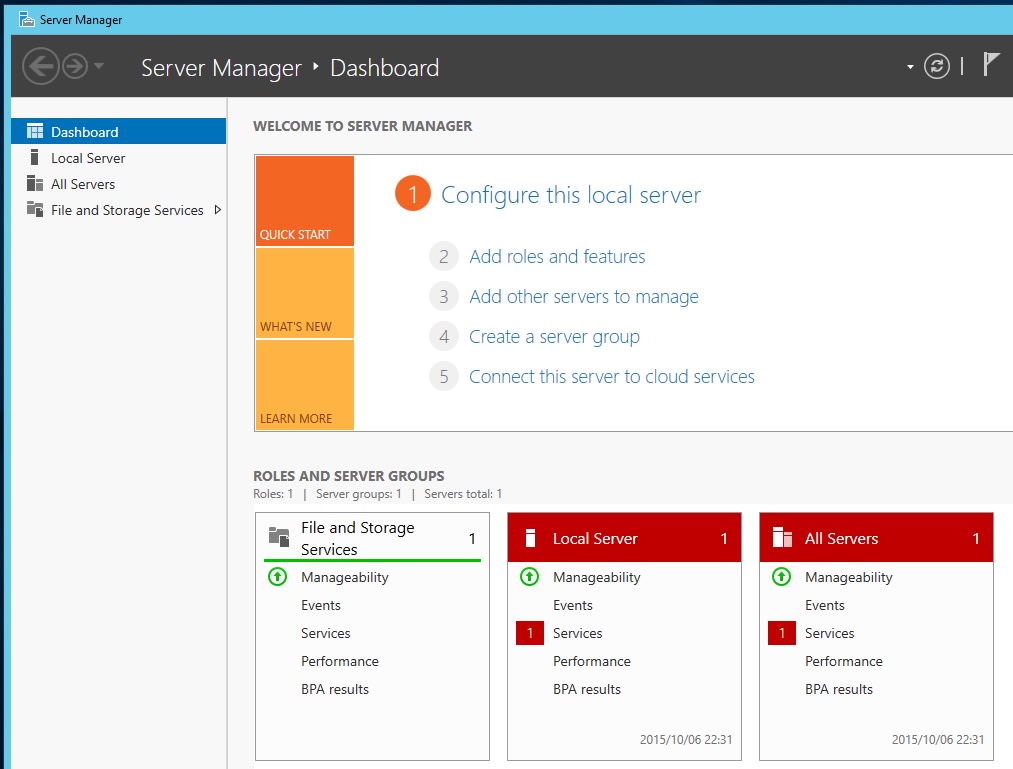
Task: Select Dashboard in the sidebar
Action: click(119, 132)
